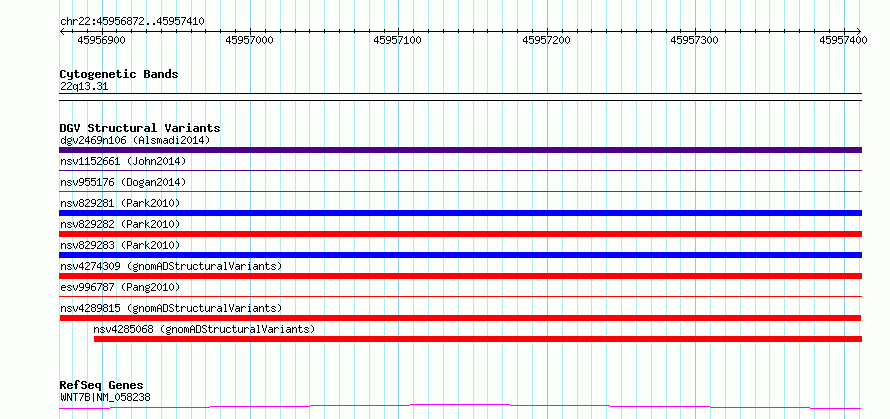Open variant esv996787 (Pang2010) label
Screen dimensions: 890x419
(x=120, y=287)
